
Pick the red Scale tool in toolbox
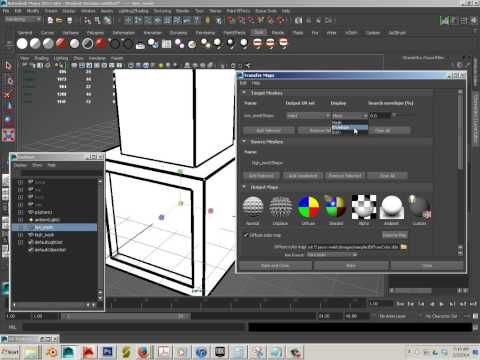coord(8,135)
